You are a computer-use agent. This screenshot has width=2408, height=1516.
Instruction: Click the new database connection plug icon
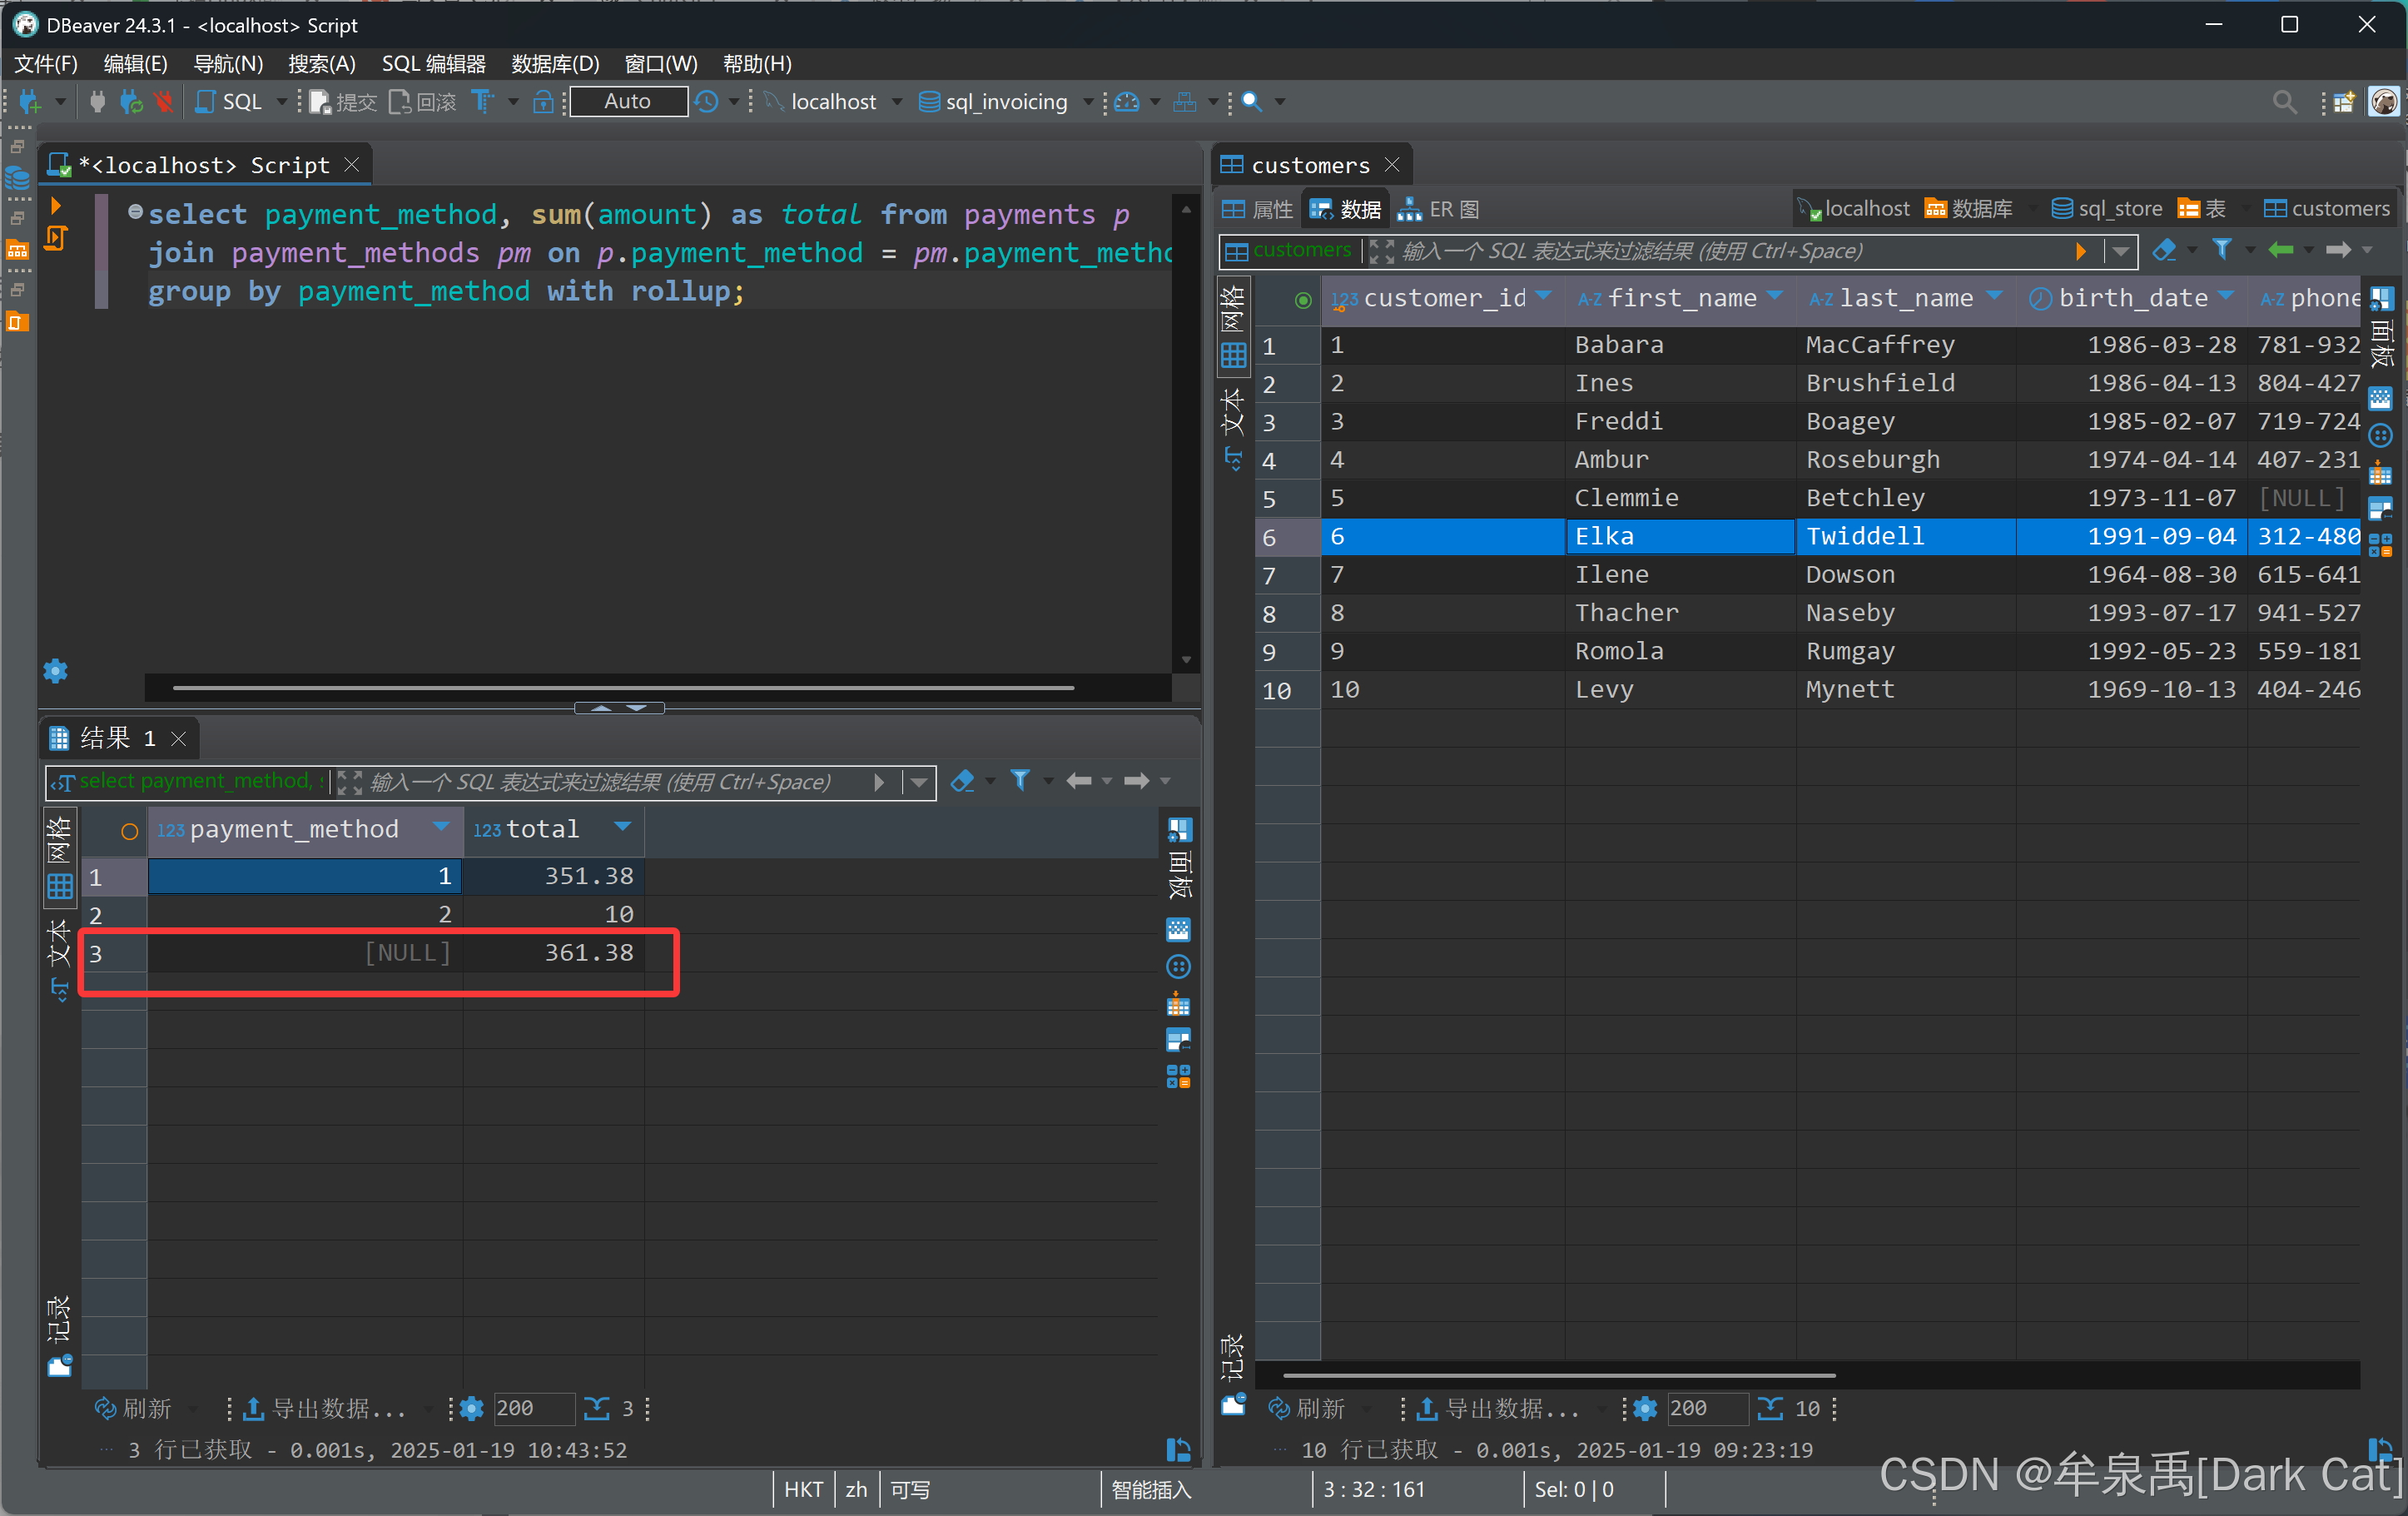click(x=29, y=102)
